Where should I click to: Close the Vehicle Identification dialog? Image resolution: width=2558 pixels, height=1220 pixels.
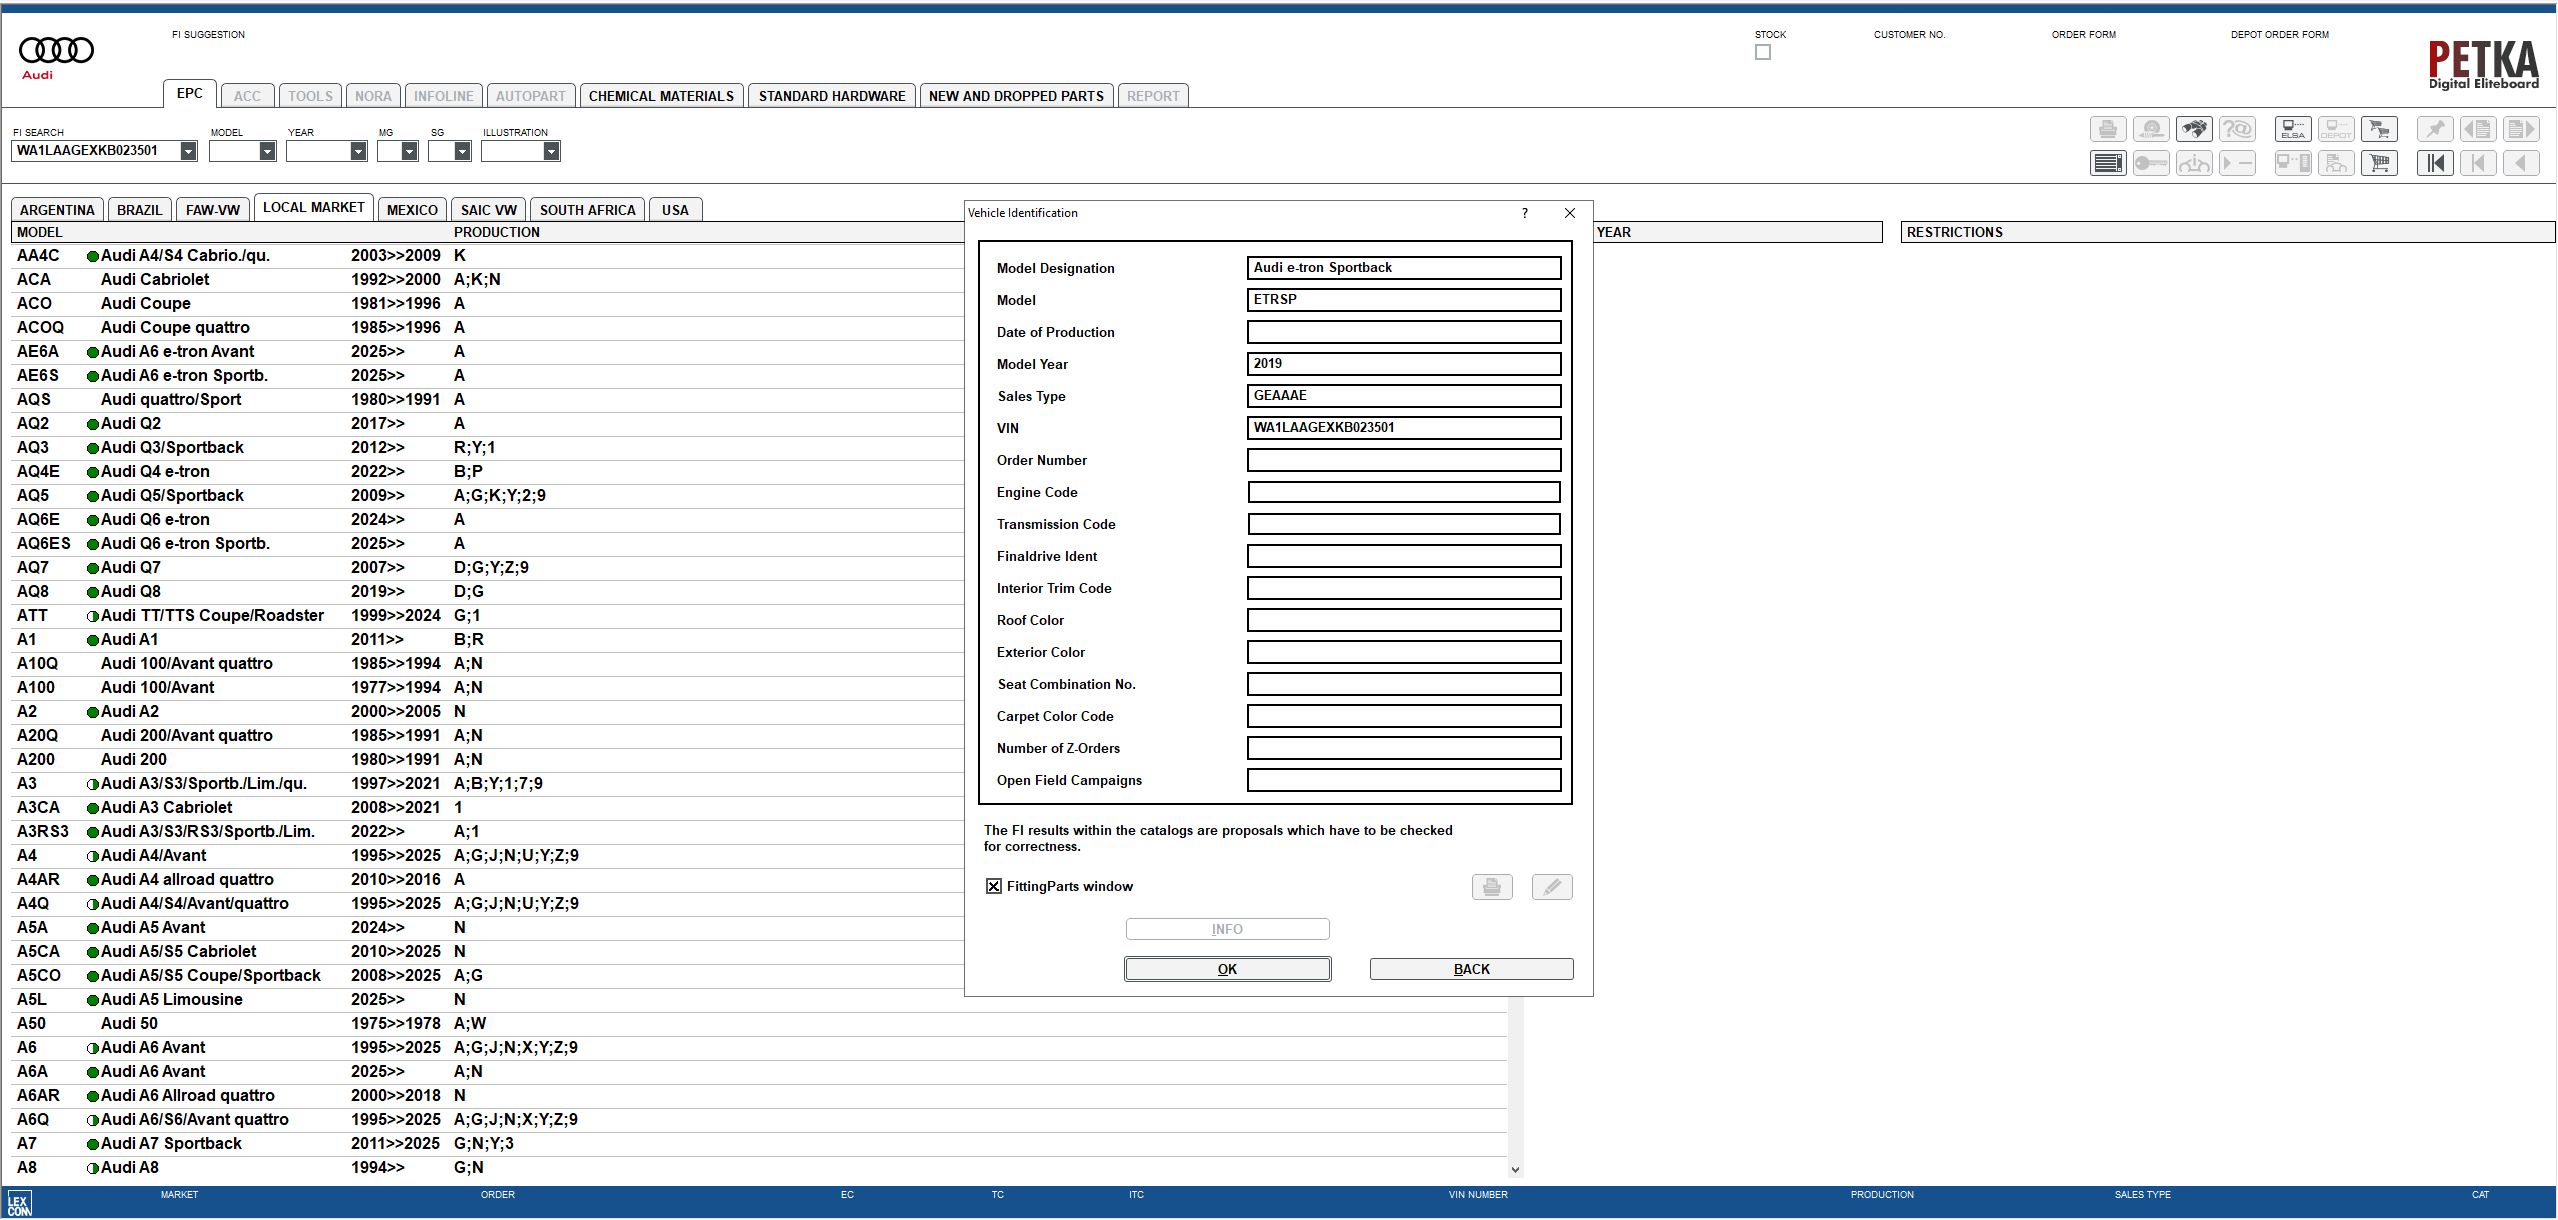pyautogui.click(x=1569, y=213)
